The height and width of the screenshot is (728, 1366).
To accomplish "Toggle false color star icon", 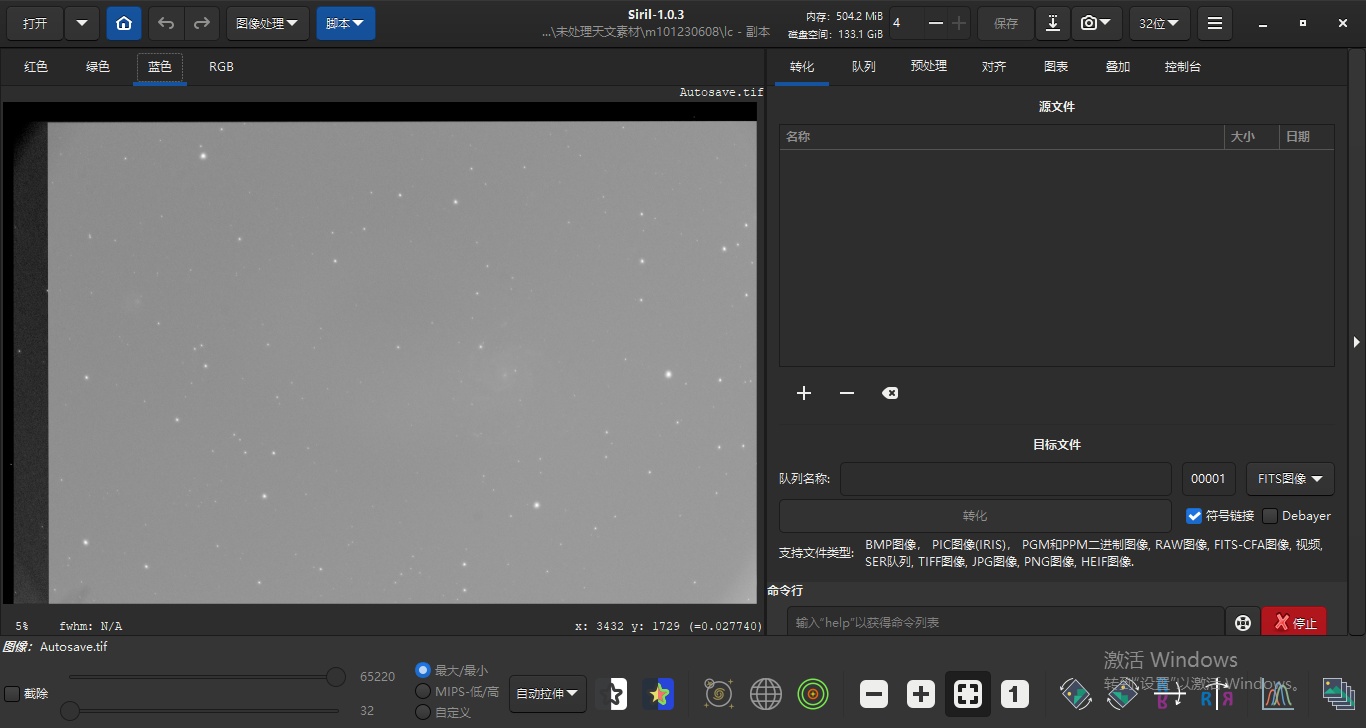I will 659,694.
